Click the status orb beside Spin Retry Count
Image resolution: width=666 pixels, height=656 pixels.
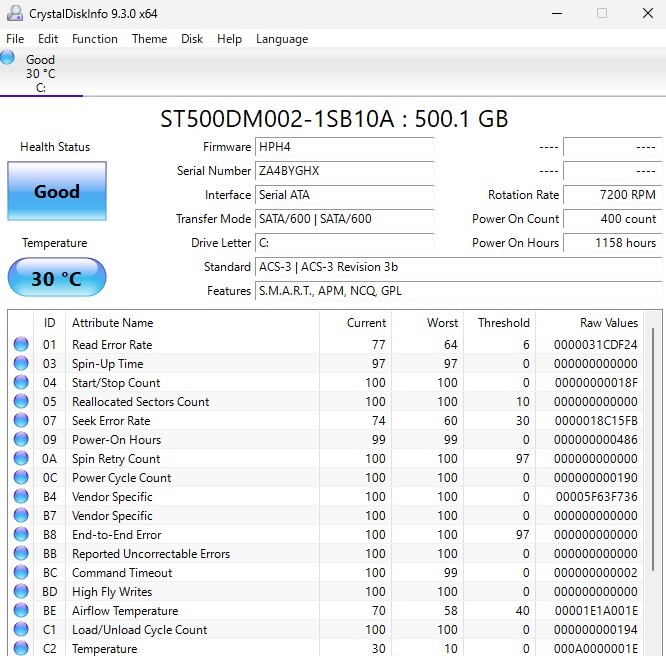21,459
